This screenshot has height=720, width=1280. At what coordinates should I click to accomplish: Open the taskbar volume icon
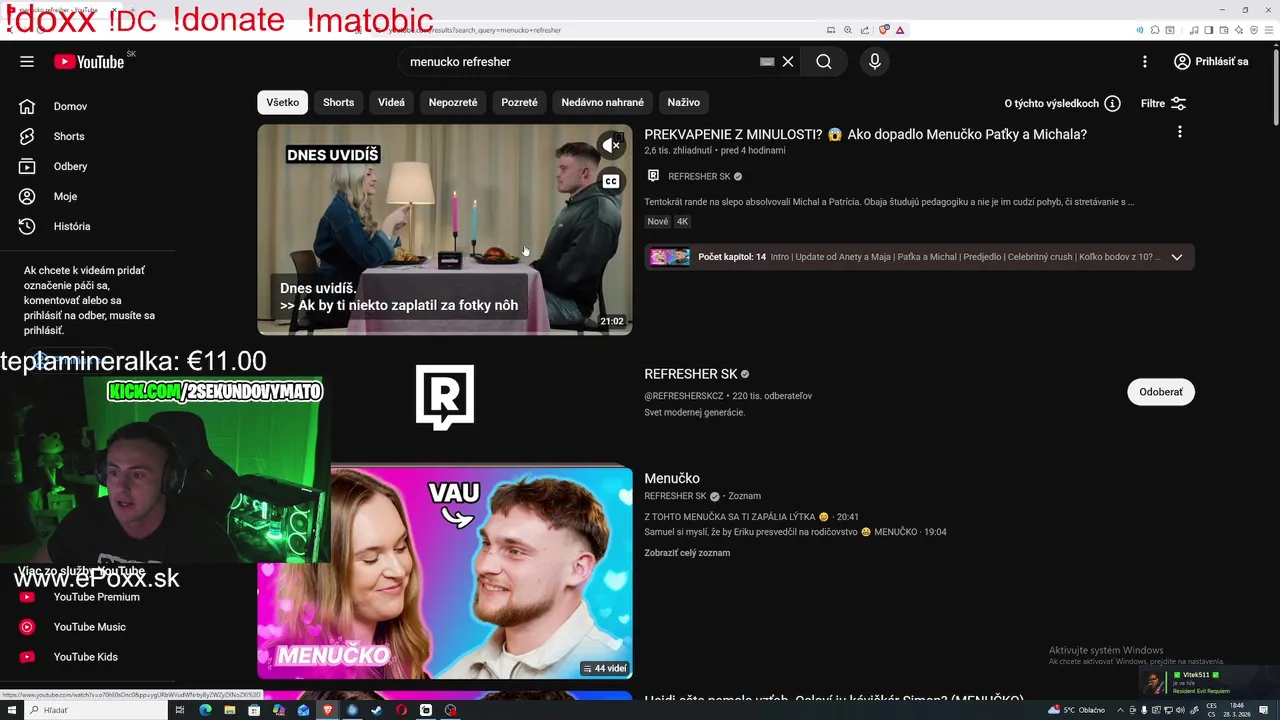point(1179,710)
